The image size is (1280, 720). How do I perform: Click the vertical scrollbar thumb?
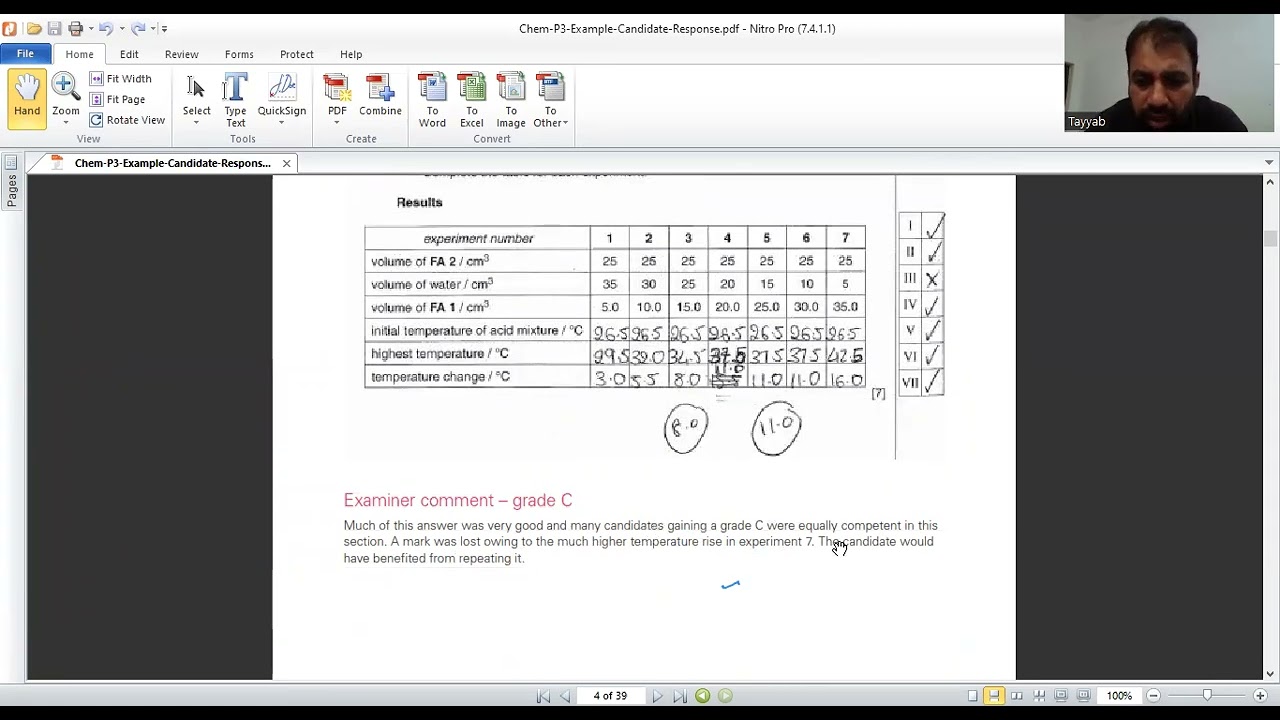[1270, 238]
